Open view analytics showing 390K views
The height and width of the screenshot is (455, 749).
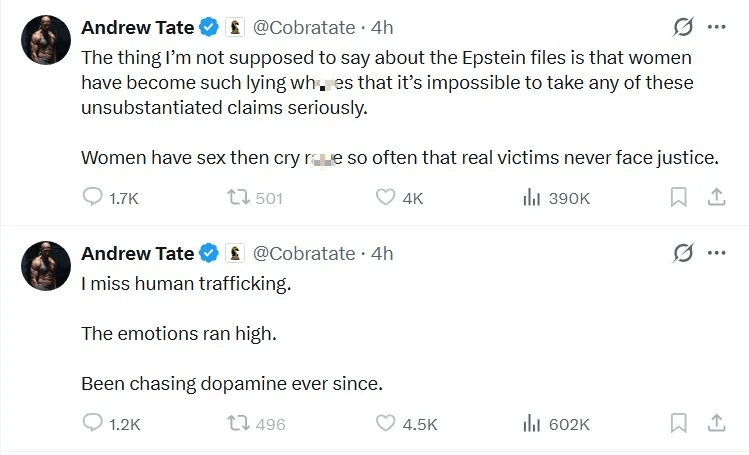(x=532, y=198)
